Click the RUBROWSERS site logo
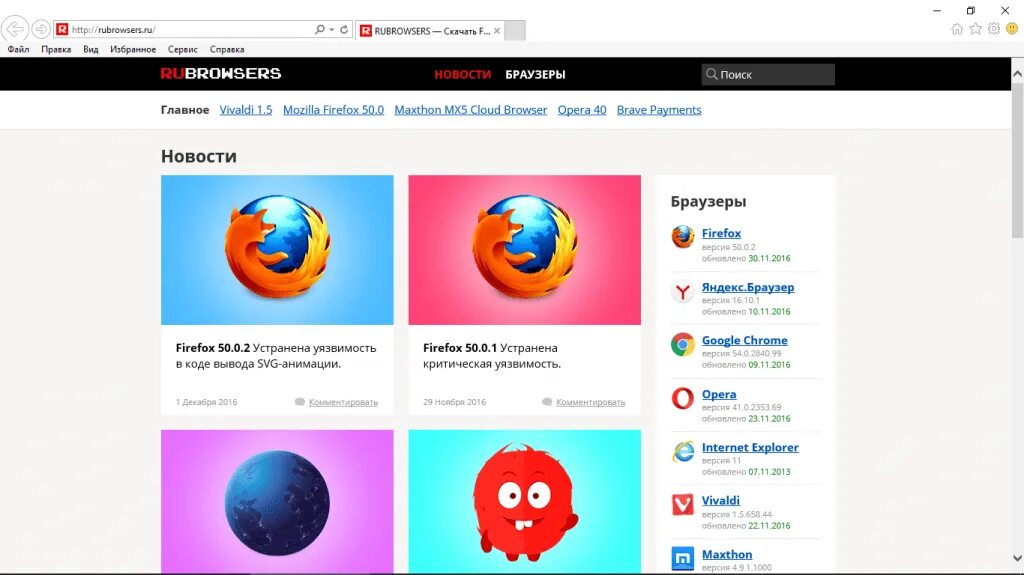 point(221,74)
